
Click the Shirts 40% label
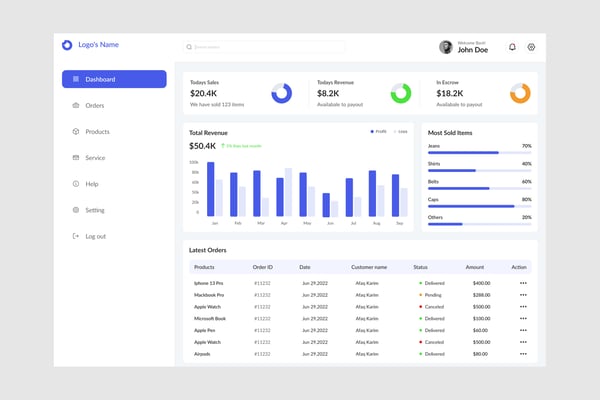point(527,164)
